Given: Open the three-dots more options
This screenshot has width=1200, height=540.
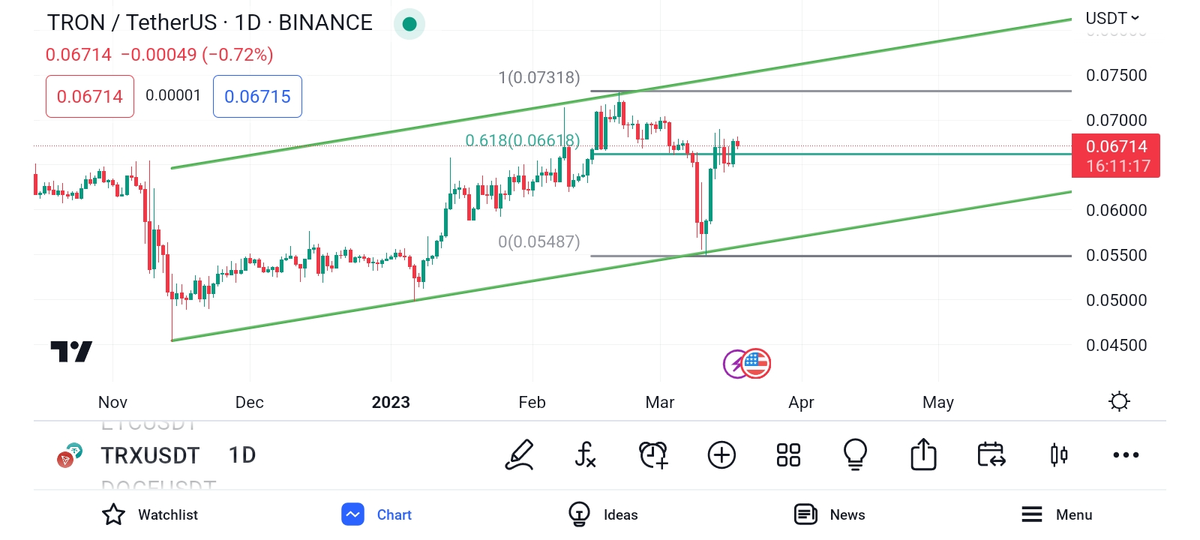Looking at the screenshot, I should point(1126,455).
